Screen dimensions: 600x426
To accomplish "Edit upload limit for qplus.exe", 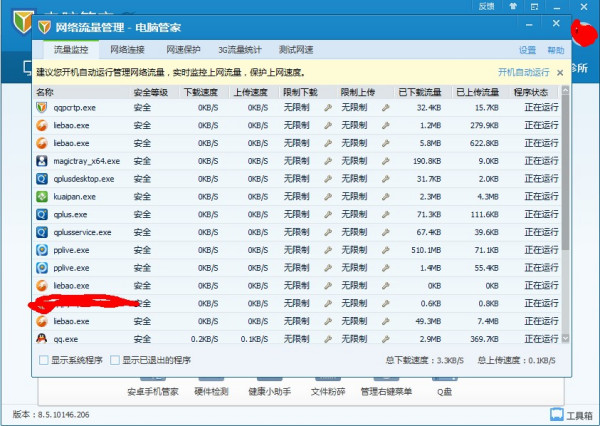I will pos(386,214).
